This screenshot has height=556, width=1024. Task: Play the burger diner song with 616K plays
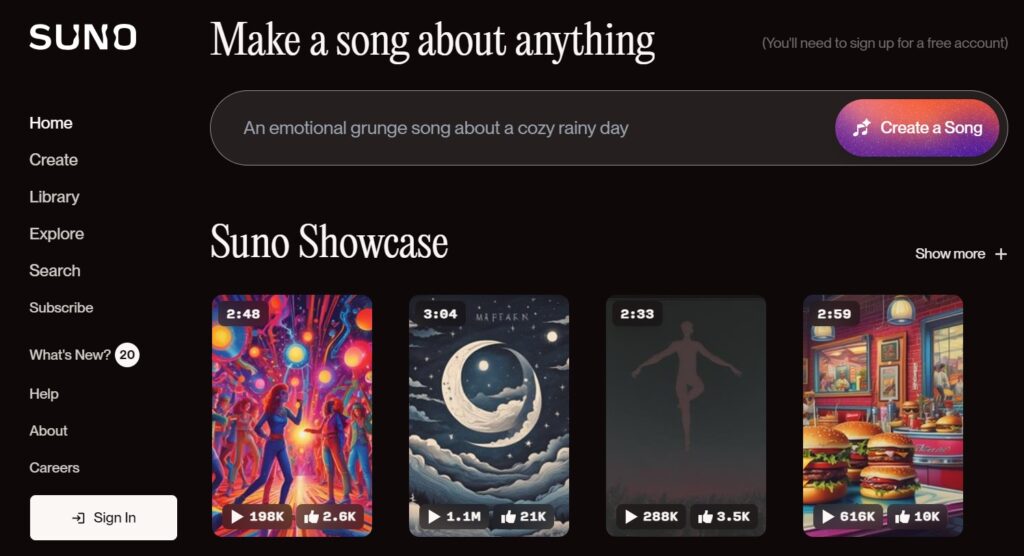828,516
